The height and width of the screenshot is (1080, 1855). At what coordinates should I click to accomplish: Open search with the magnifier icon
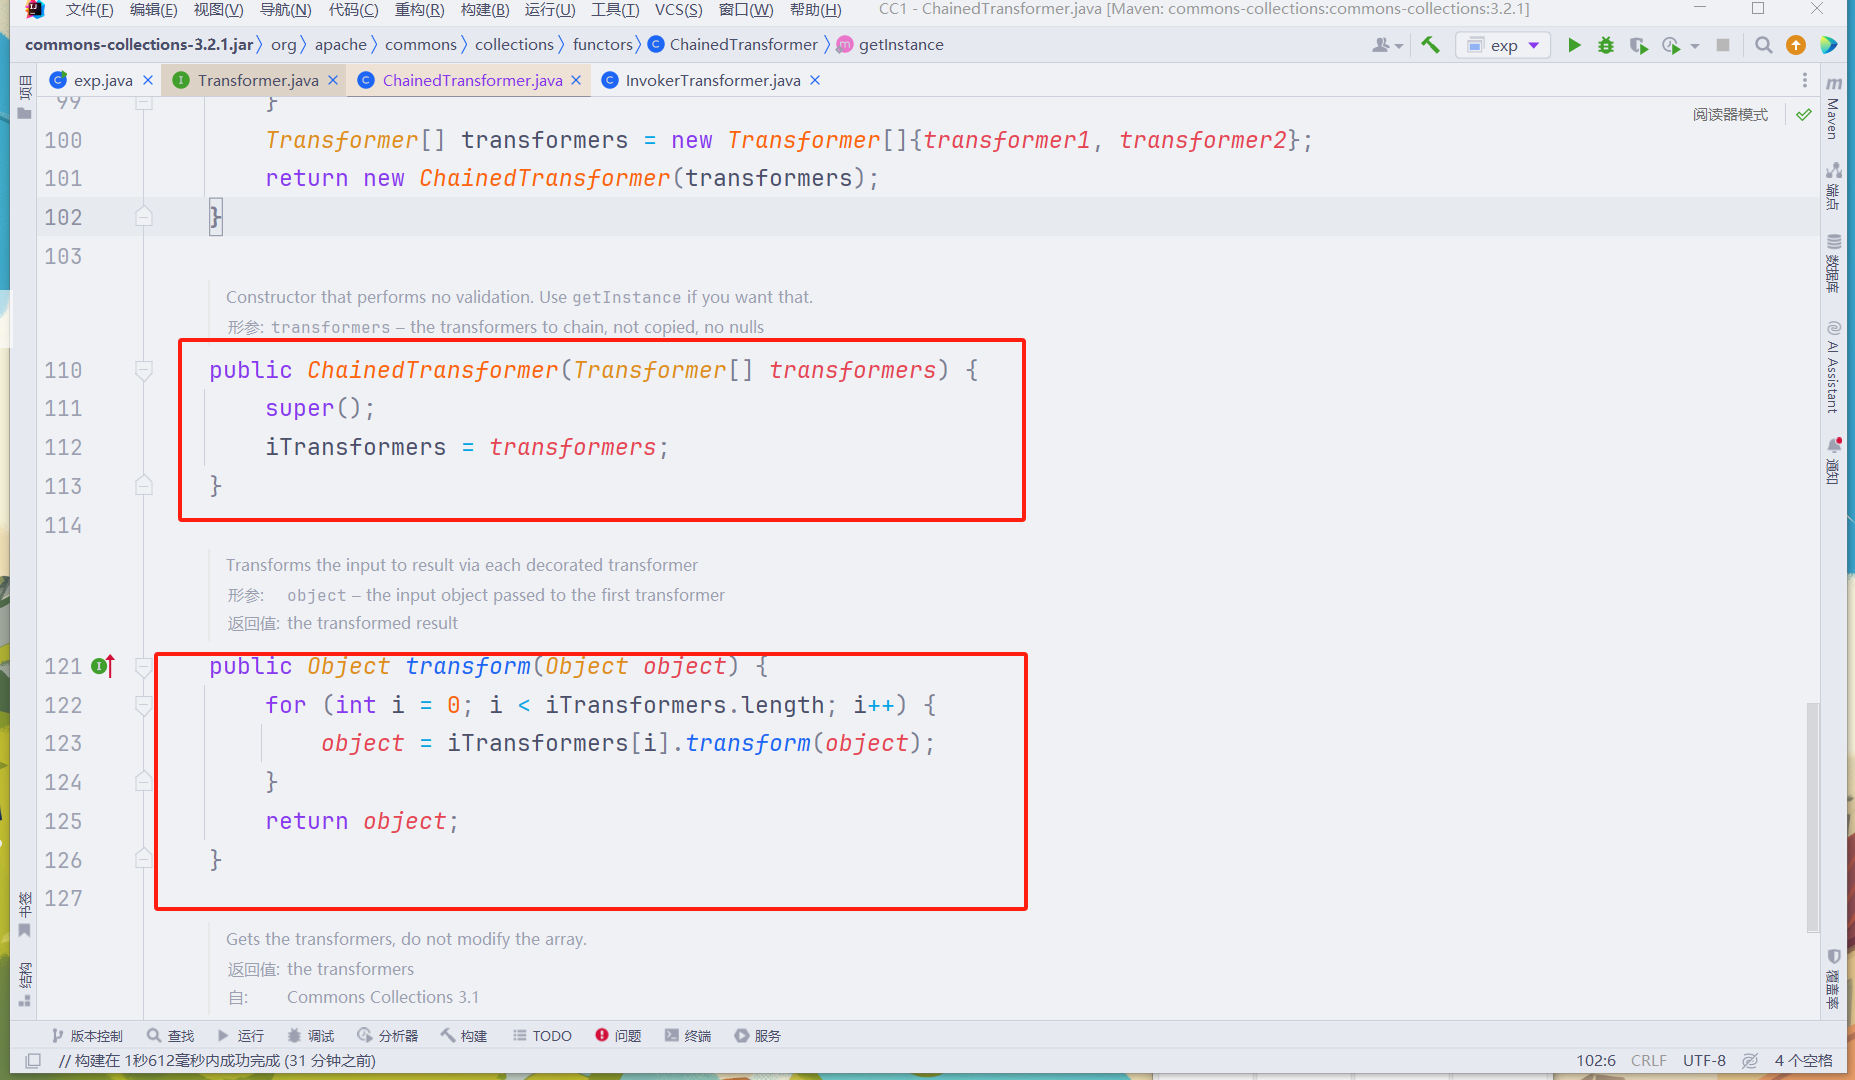[x=1763, y=45]
